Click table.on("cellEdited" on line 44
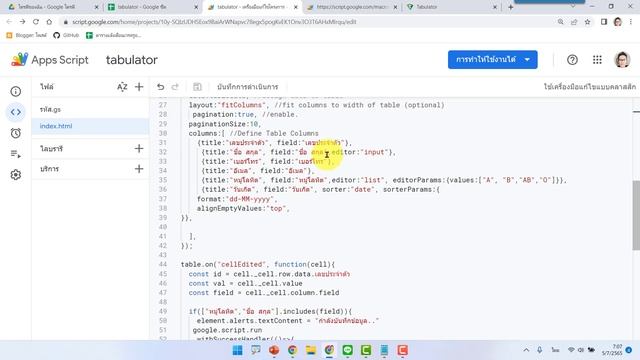 pos(223,264)
